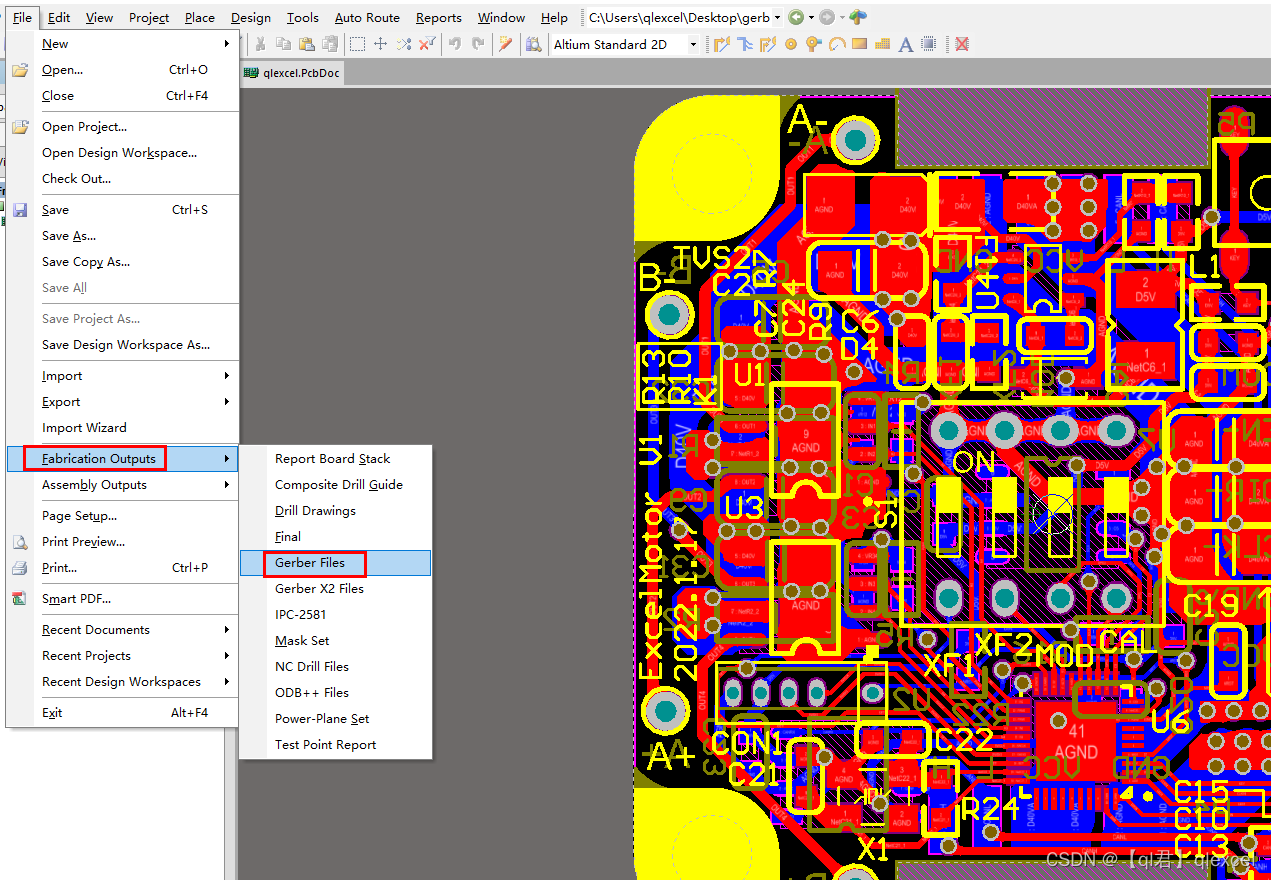Select the Place Arc tool
Screen dimensions: 1271x880
836,44
